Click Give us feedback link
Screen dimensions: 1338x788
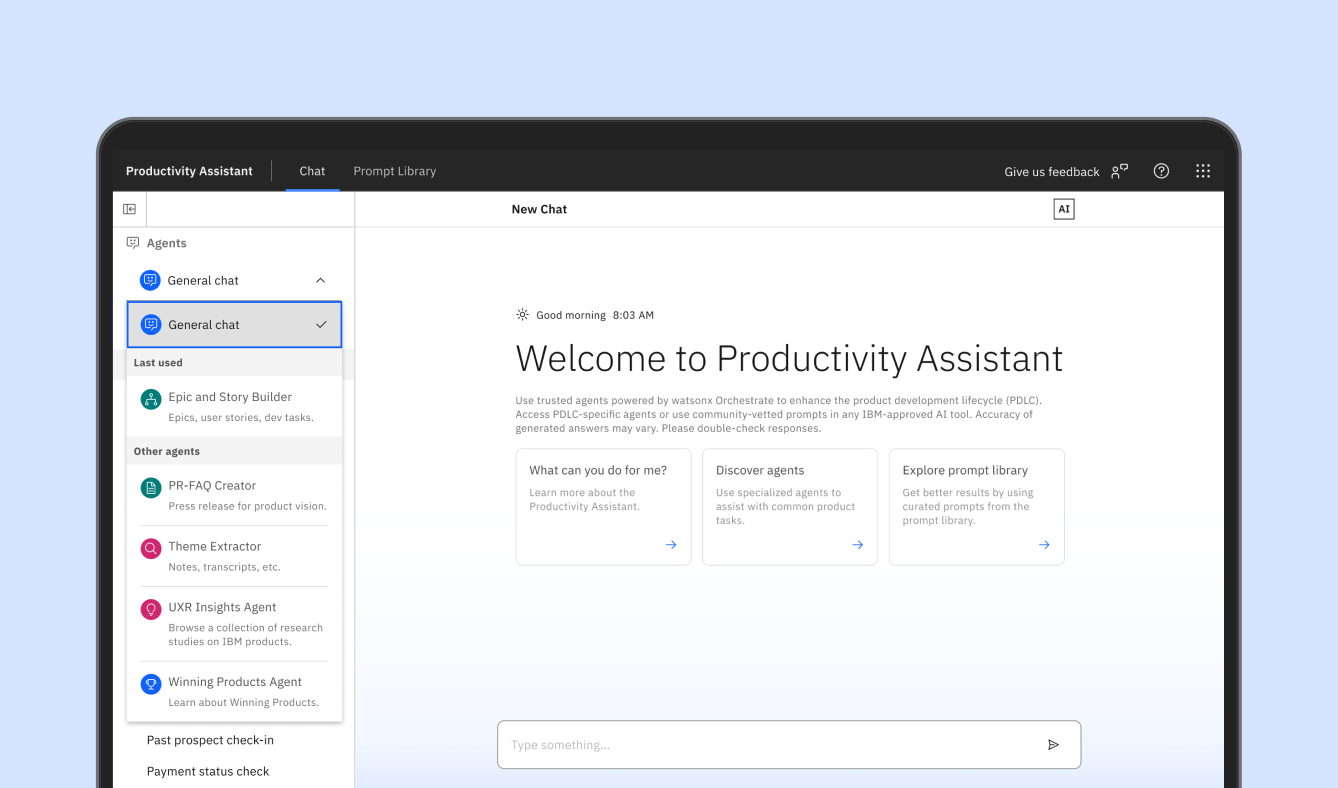(x=1052, y=172)
